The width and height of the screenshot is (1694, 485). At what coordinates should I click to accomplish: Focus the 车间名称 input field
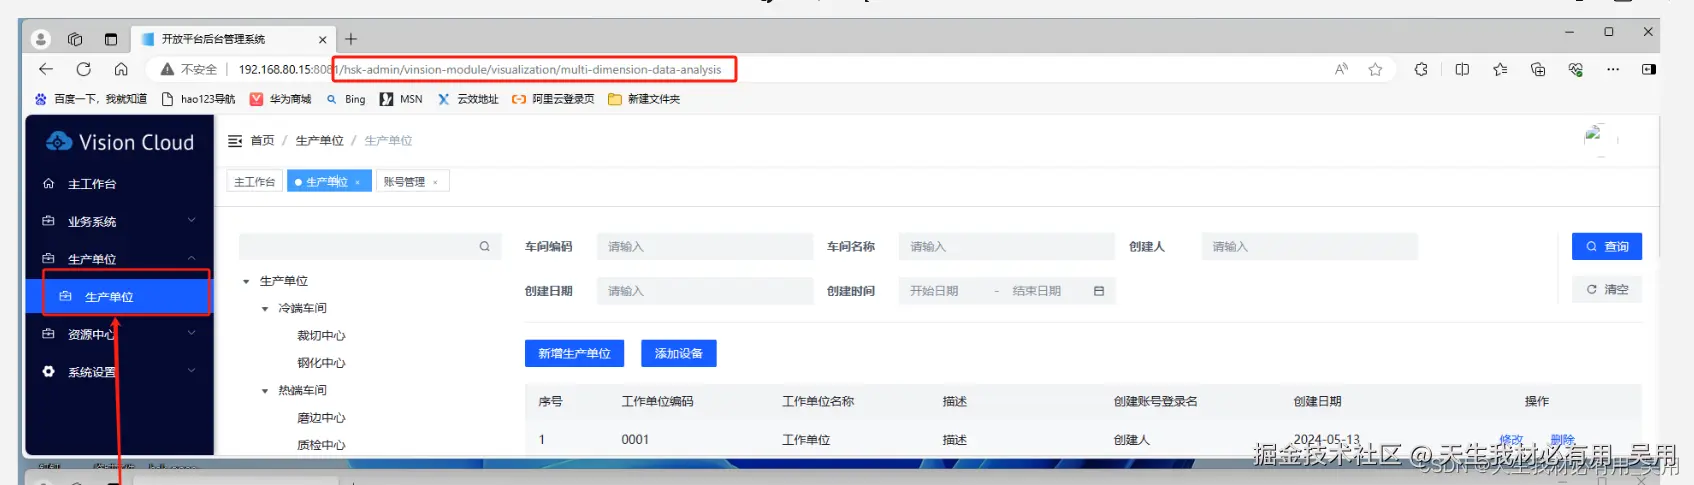point(1007,246)
